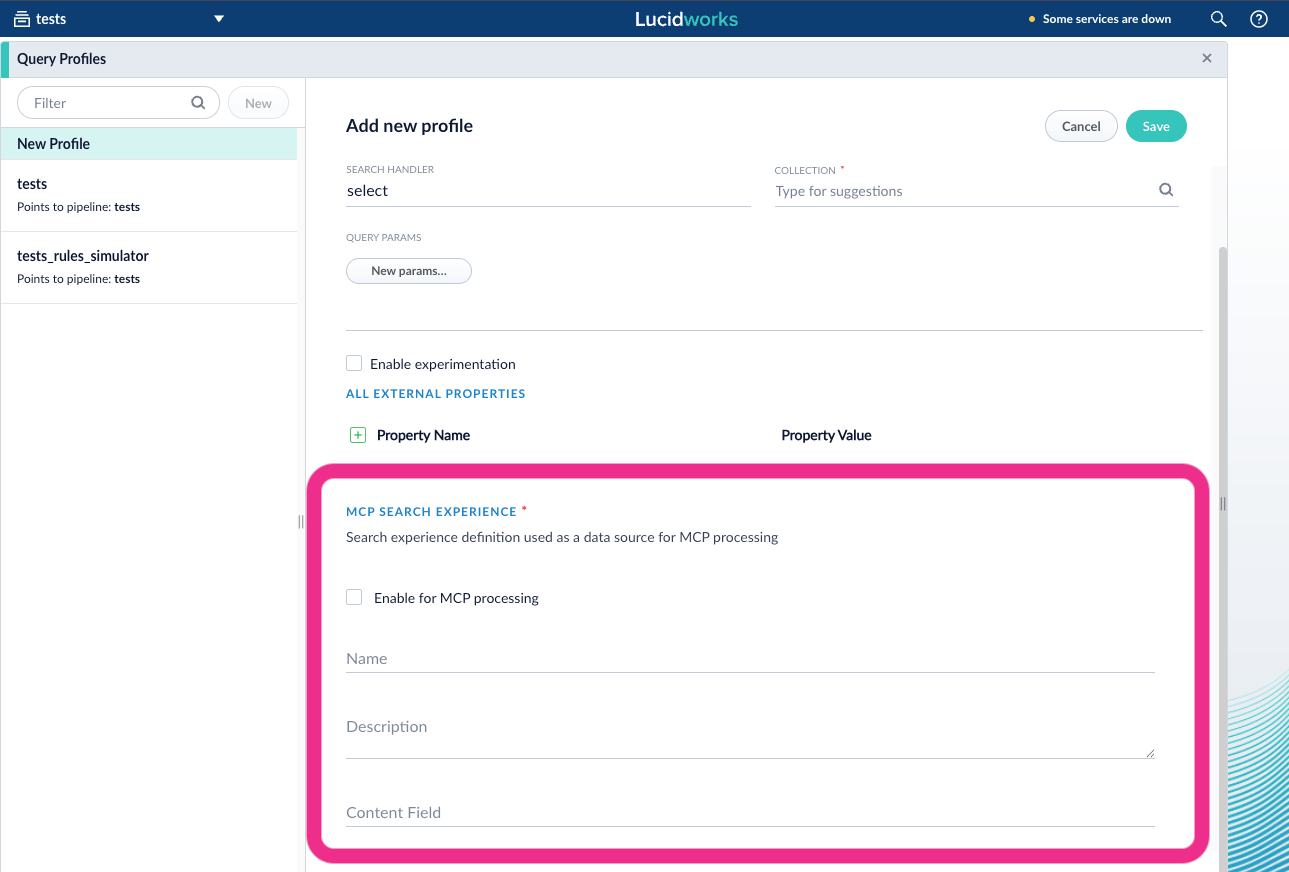Click the Content Field input
1289x872 pixels.
(750, 813)
